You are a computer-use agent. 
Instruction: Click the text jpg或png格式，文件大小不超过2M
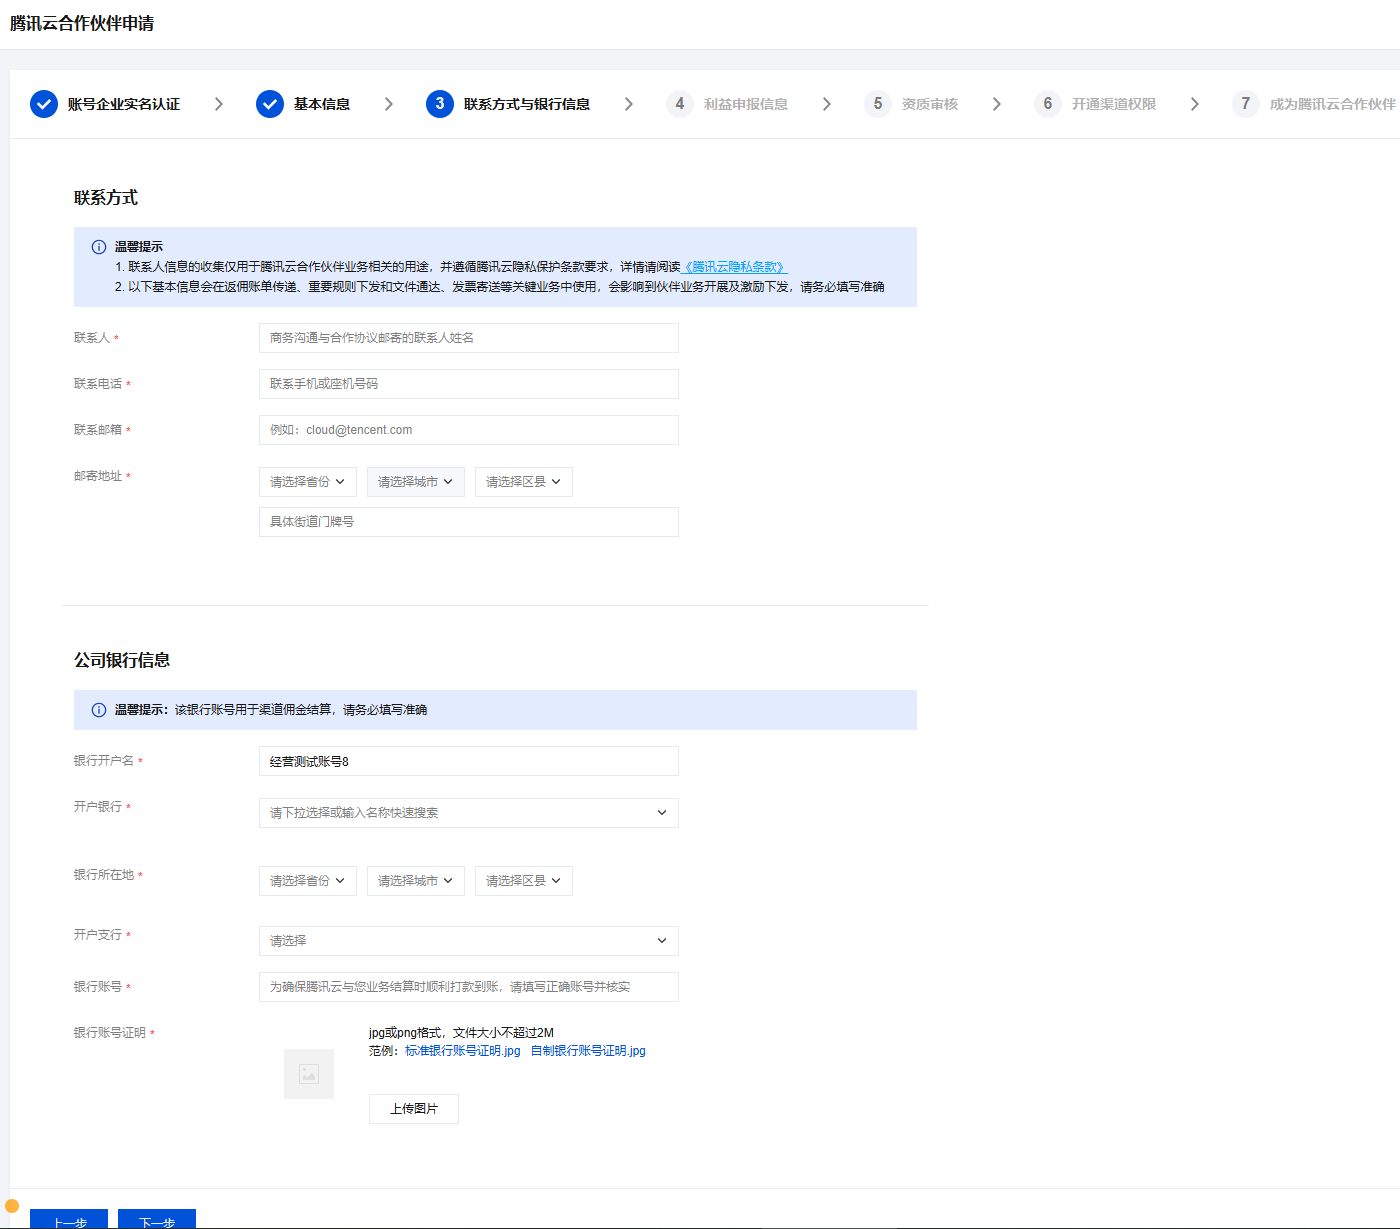point(461,1033)
